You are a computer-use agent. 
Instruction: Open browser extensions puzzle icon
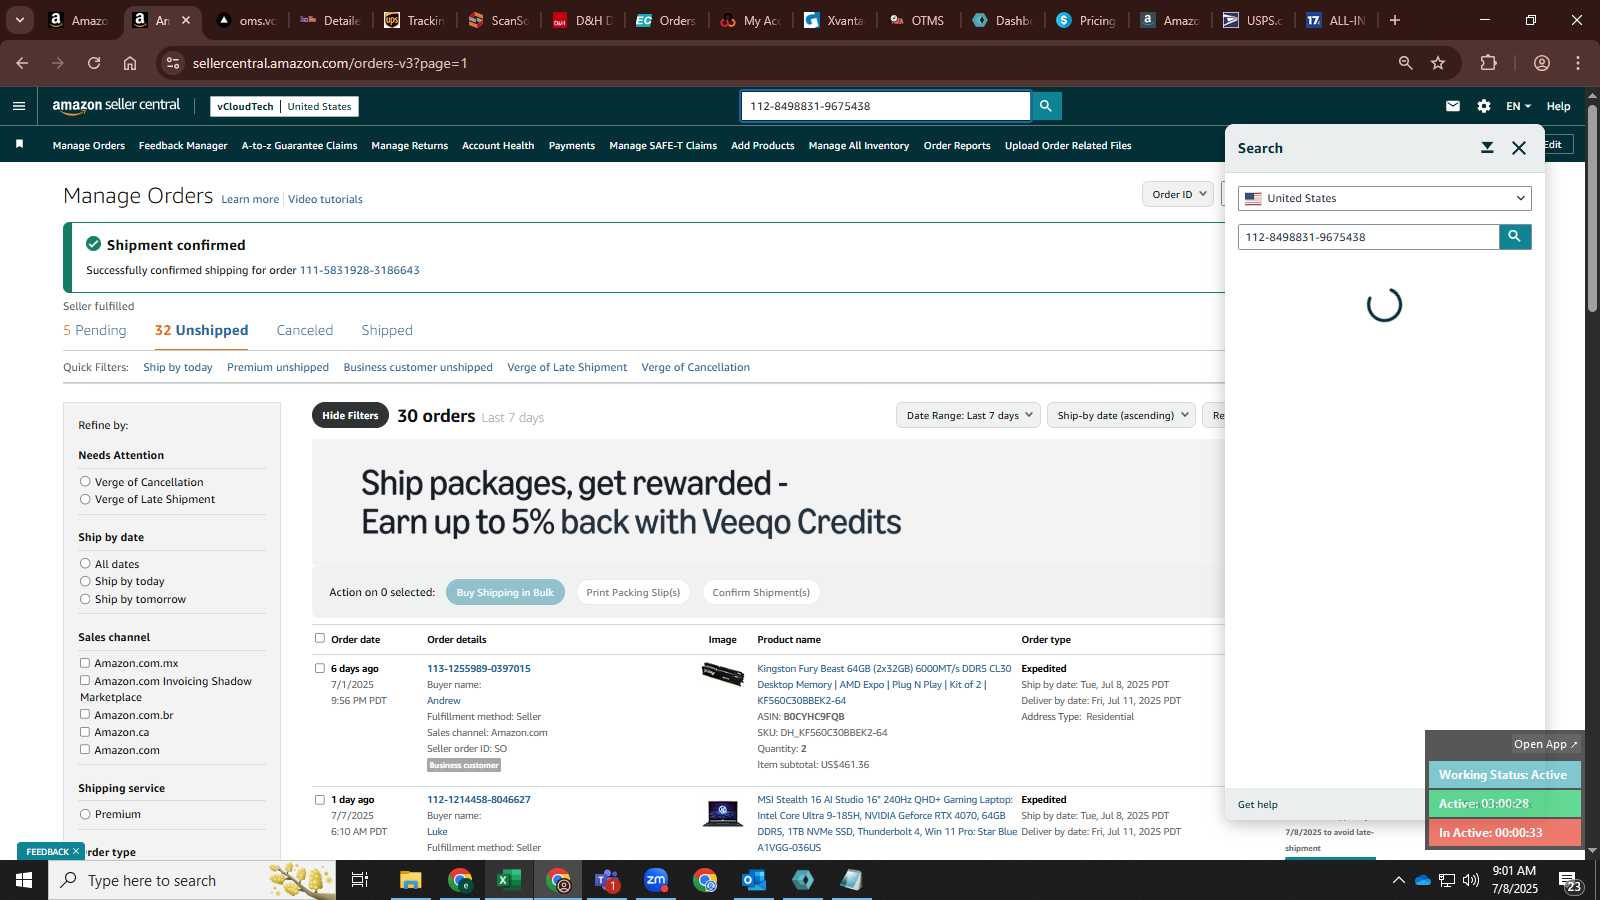1489,63
